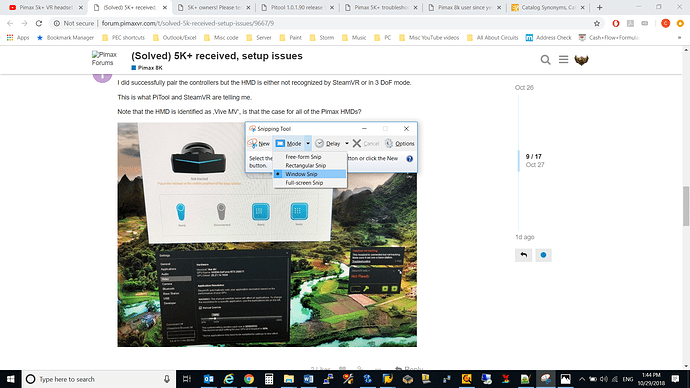Show hidden system tray icons chevron
The width and height of the screenshot is (690, 388).
[x=582, y=379]
